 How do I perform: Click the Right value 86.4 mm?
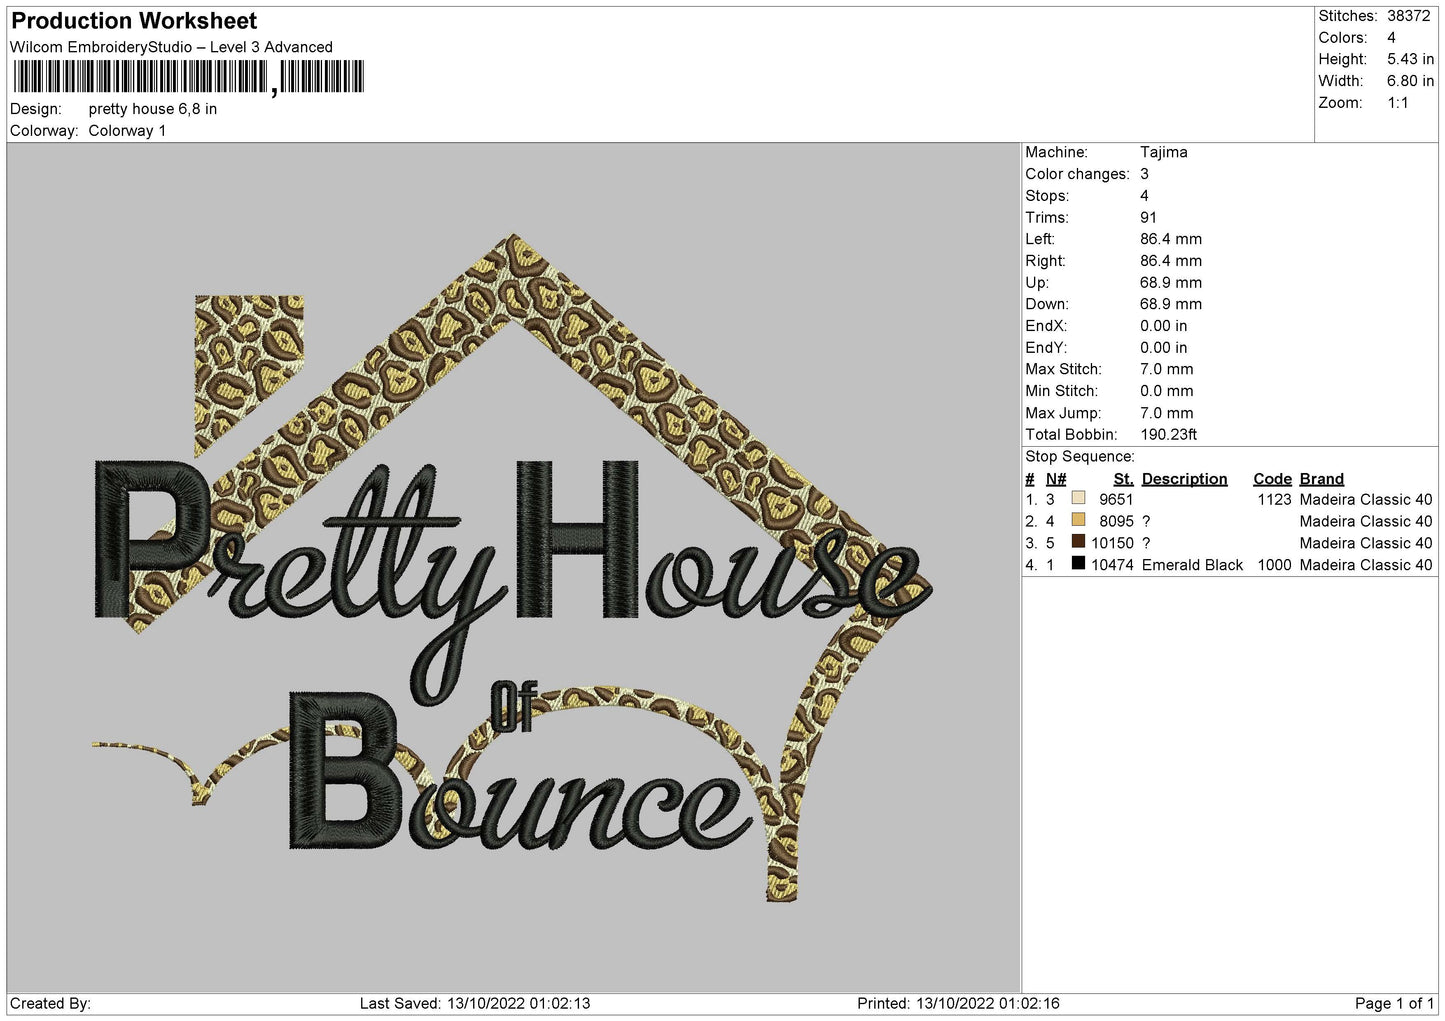click(x=1171, y=261)
